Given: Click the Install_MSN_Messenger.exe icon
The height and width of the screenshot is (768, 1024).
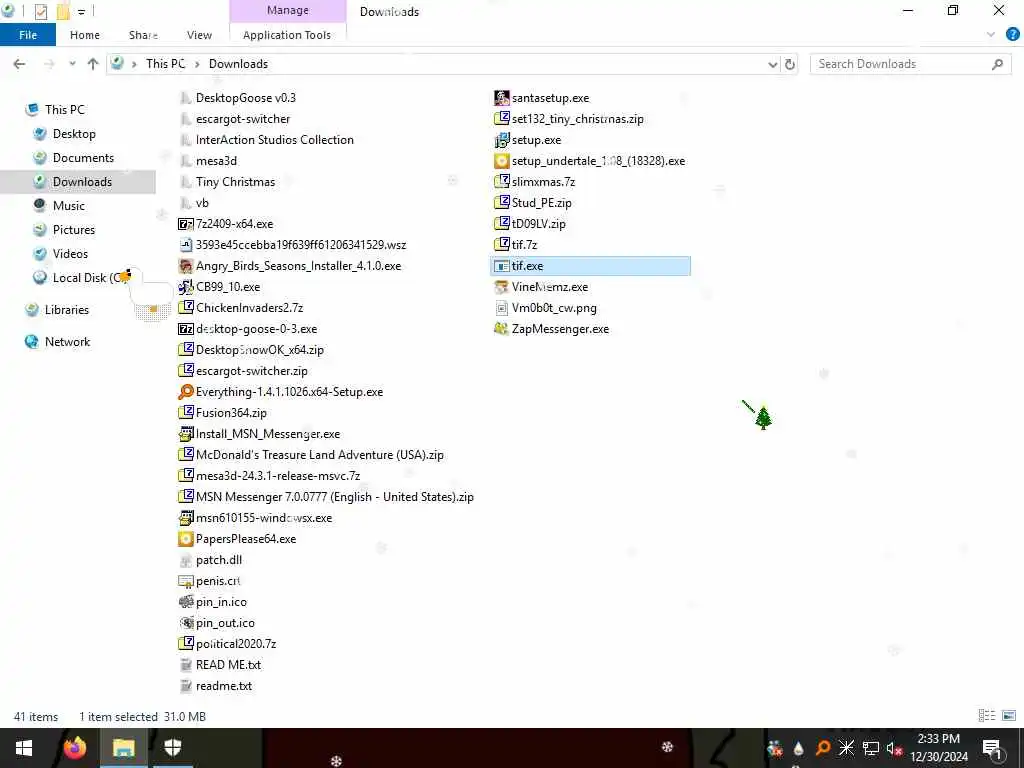Looking at the screenshot, I should pyautogui.click(x=186, y=434).
